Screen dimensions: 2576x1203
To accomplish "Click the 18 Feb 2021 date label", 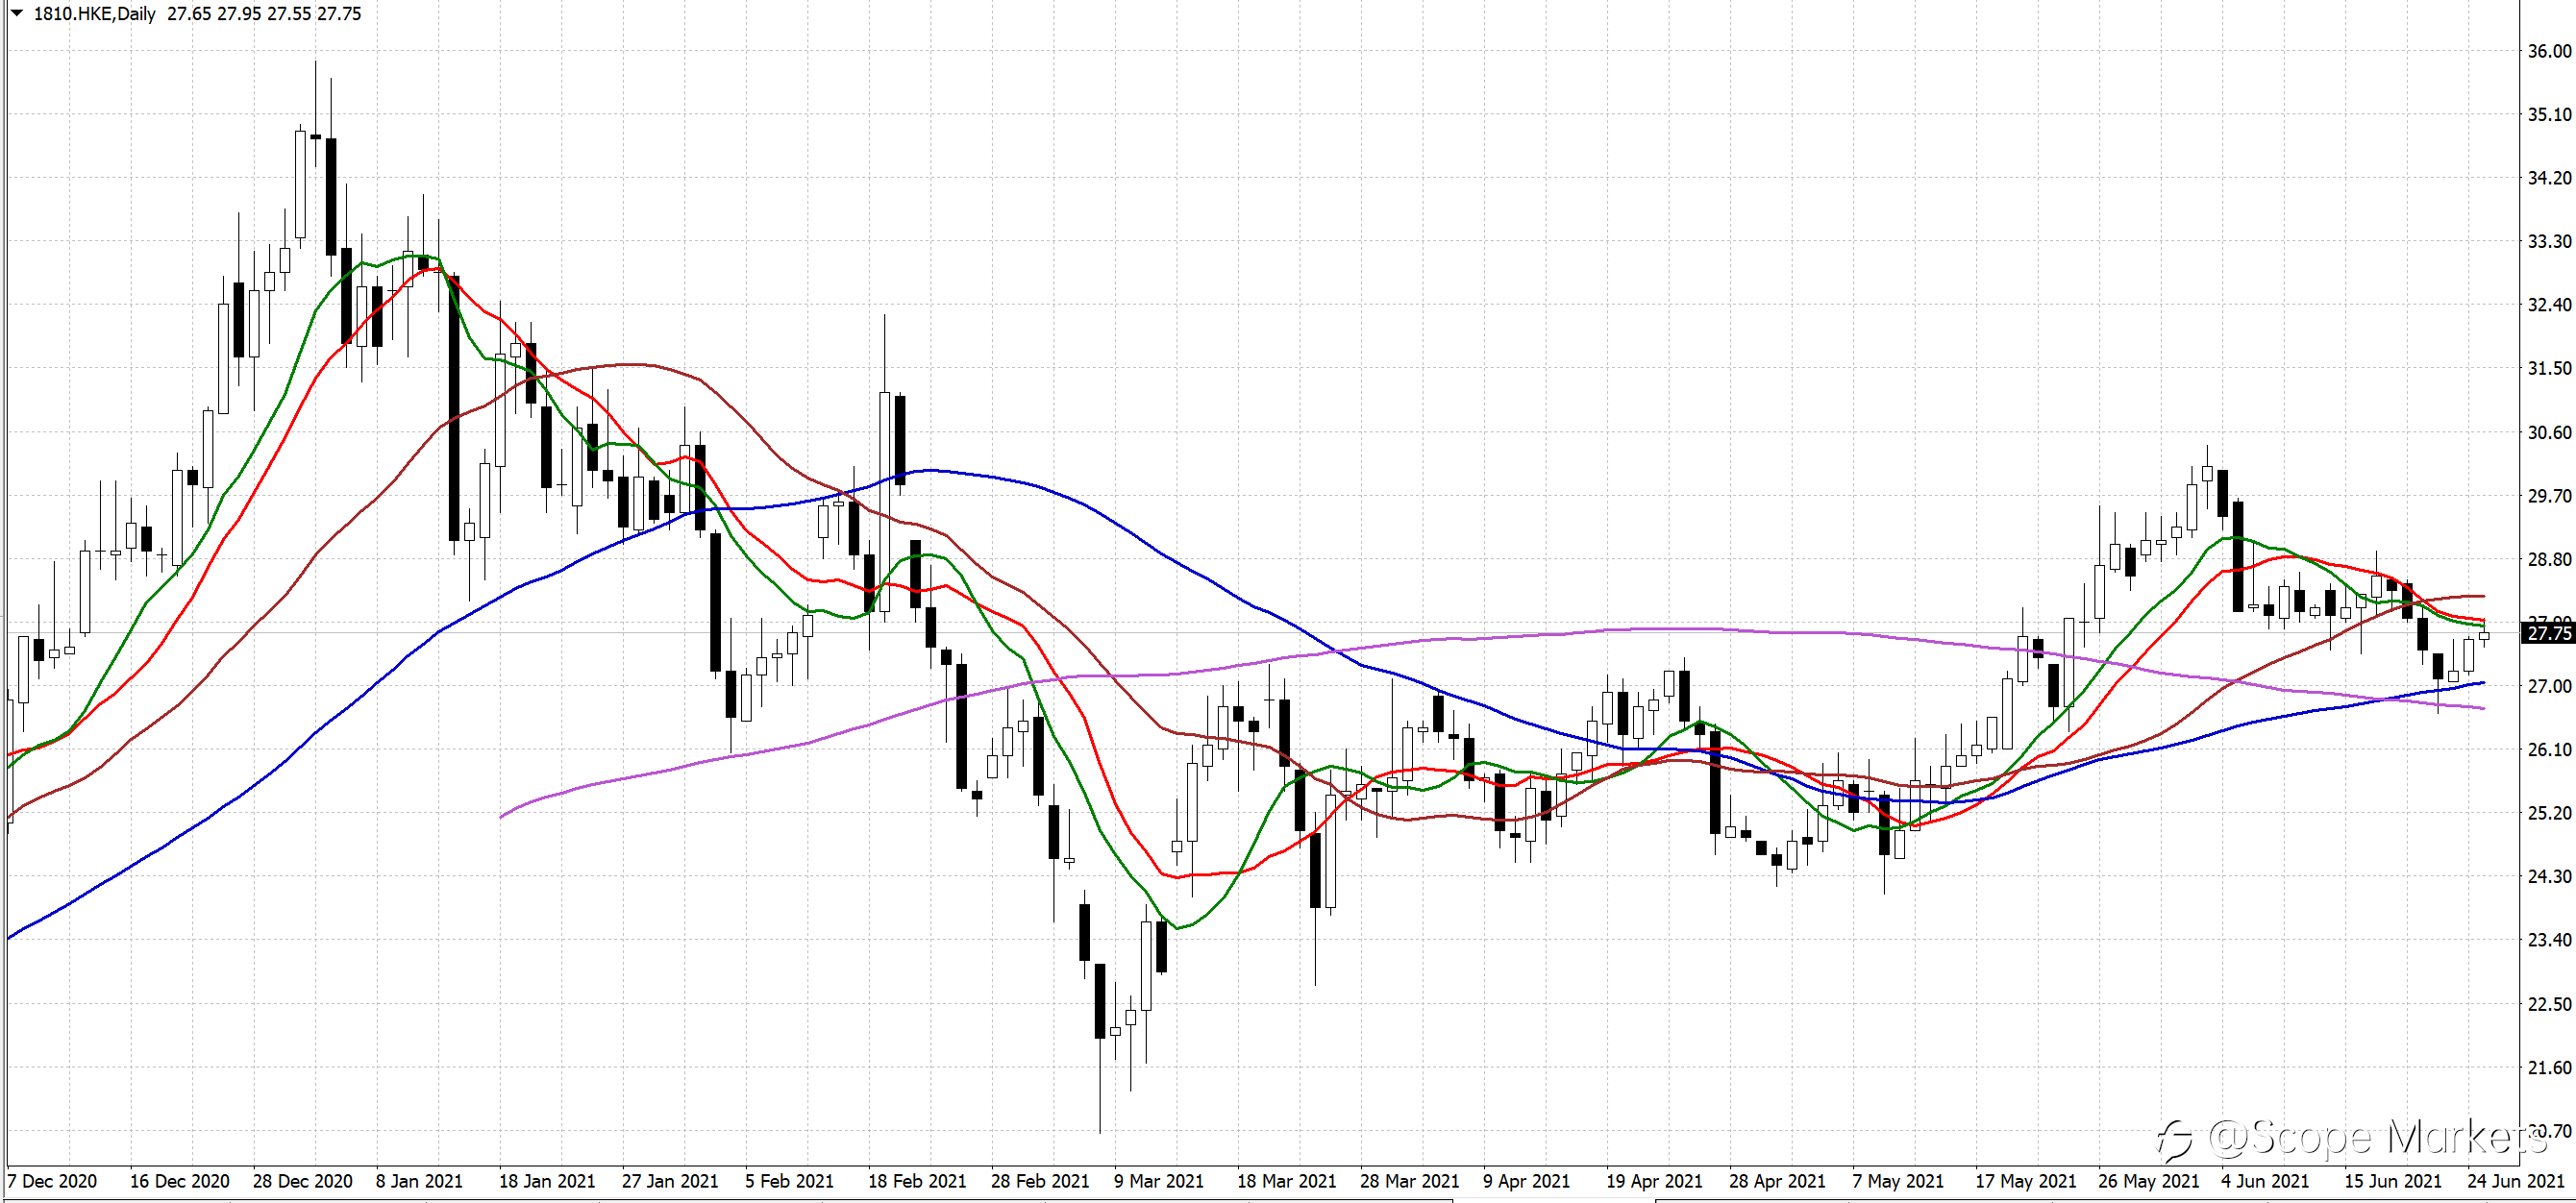I will tap(917, 1181).
